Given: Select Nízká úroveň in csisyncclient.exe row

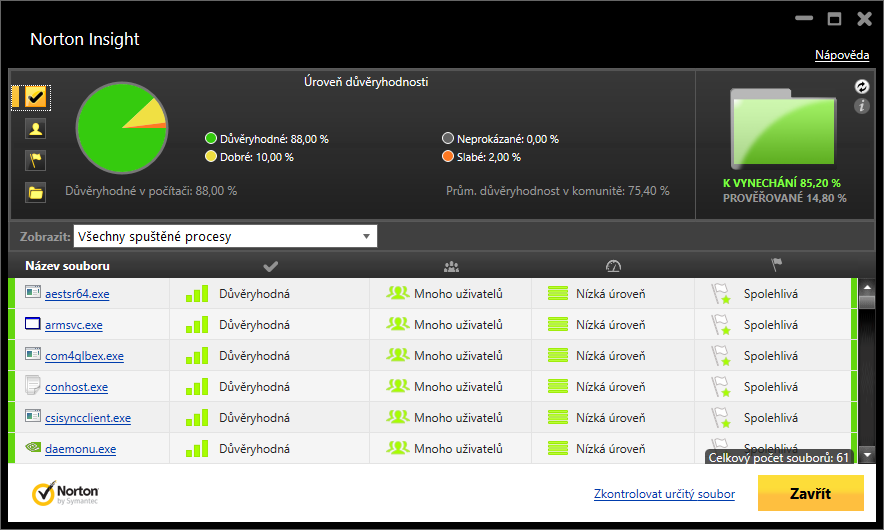Looking at the screenshot, I should click(611, 418).
